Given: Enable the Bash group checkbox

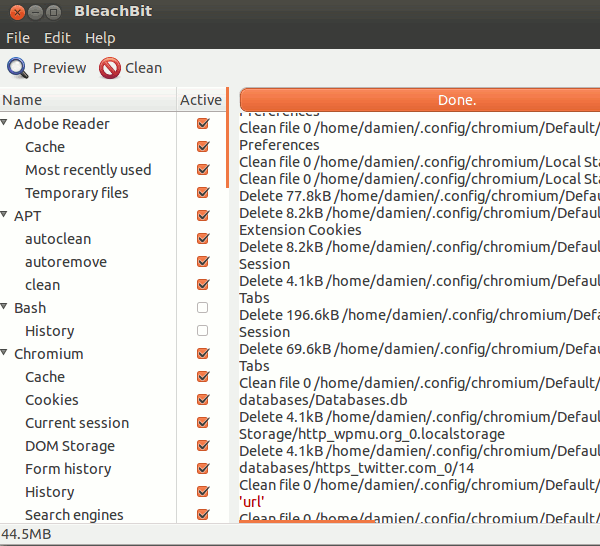Looking at the screenshot, I should tap(202, 308).
